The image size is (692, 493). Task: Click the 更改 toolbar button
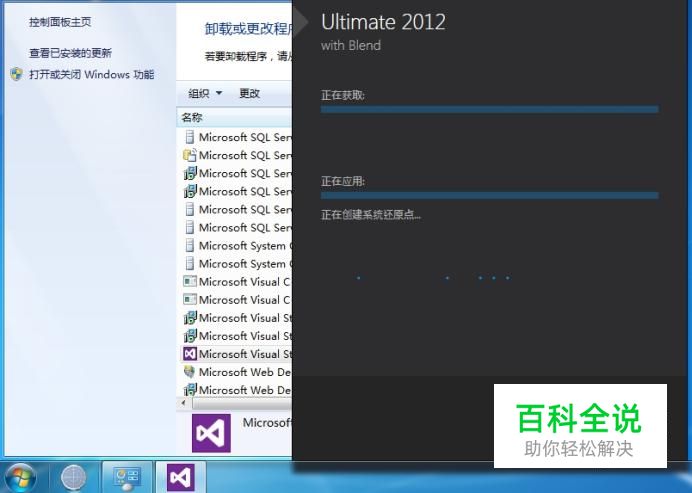249,94
